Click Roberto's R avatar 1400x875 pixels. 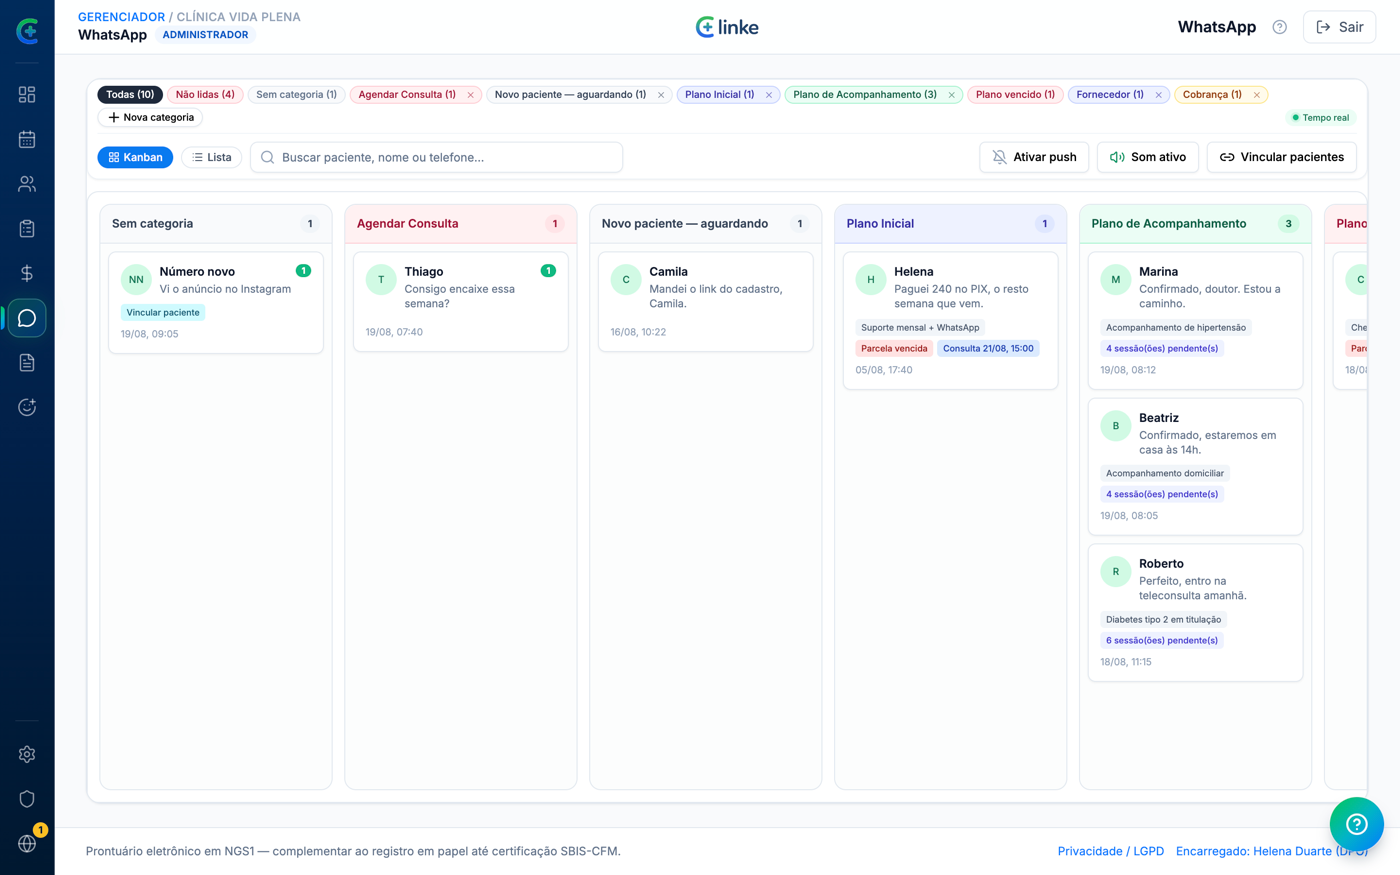pos(1116,572)
